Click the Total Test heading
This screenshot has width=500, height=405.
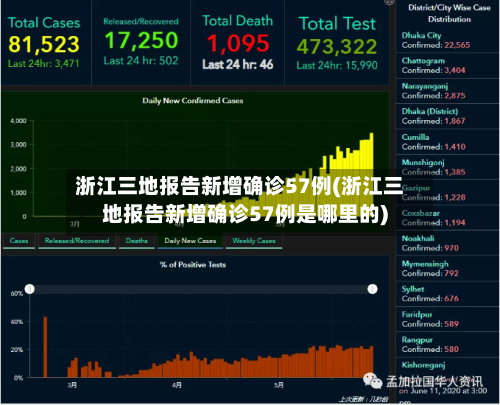pos(337,24)
